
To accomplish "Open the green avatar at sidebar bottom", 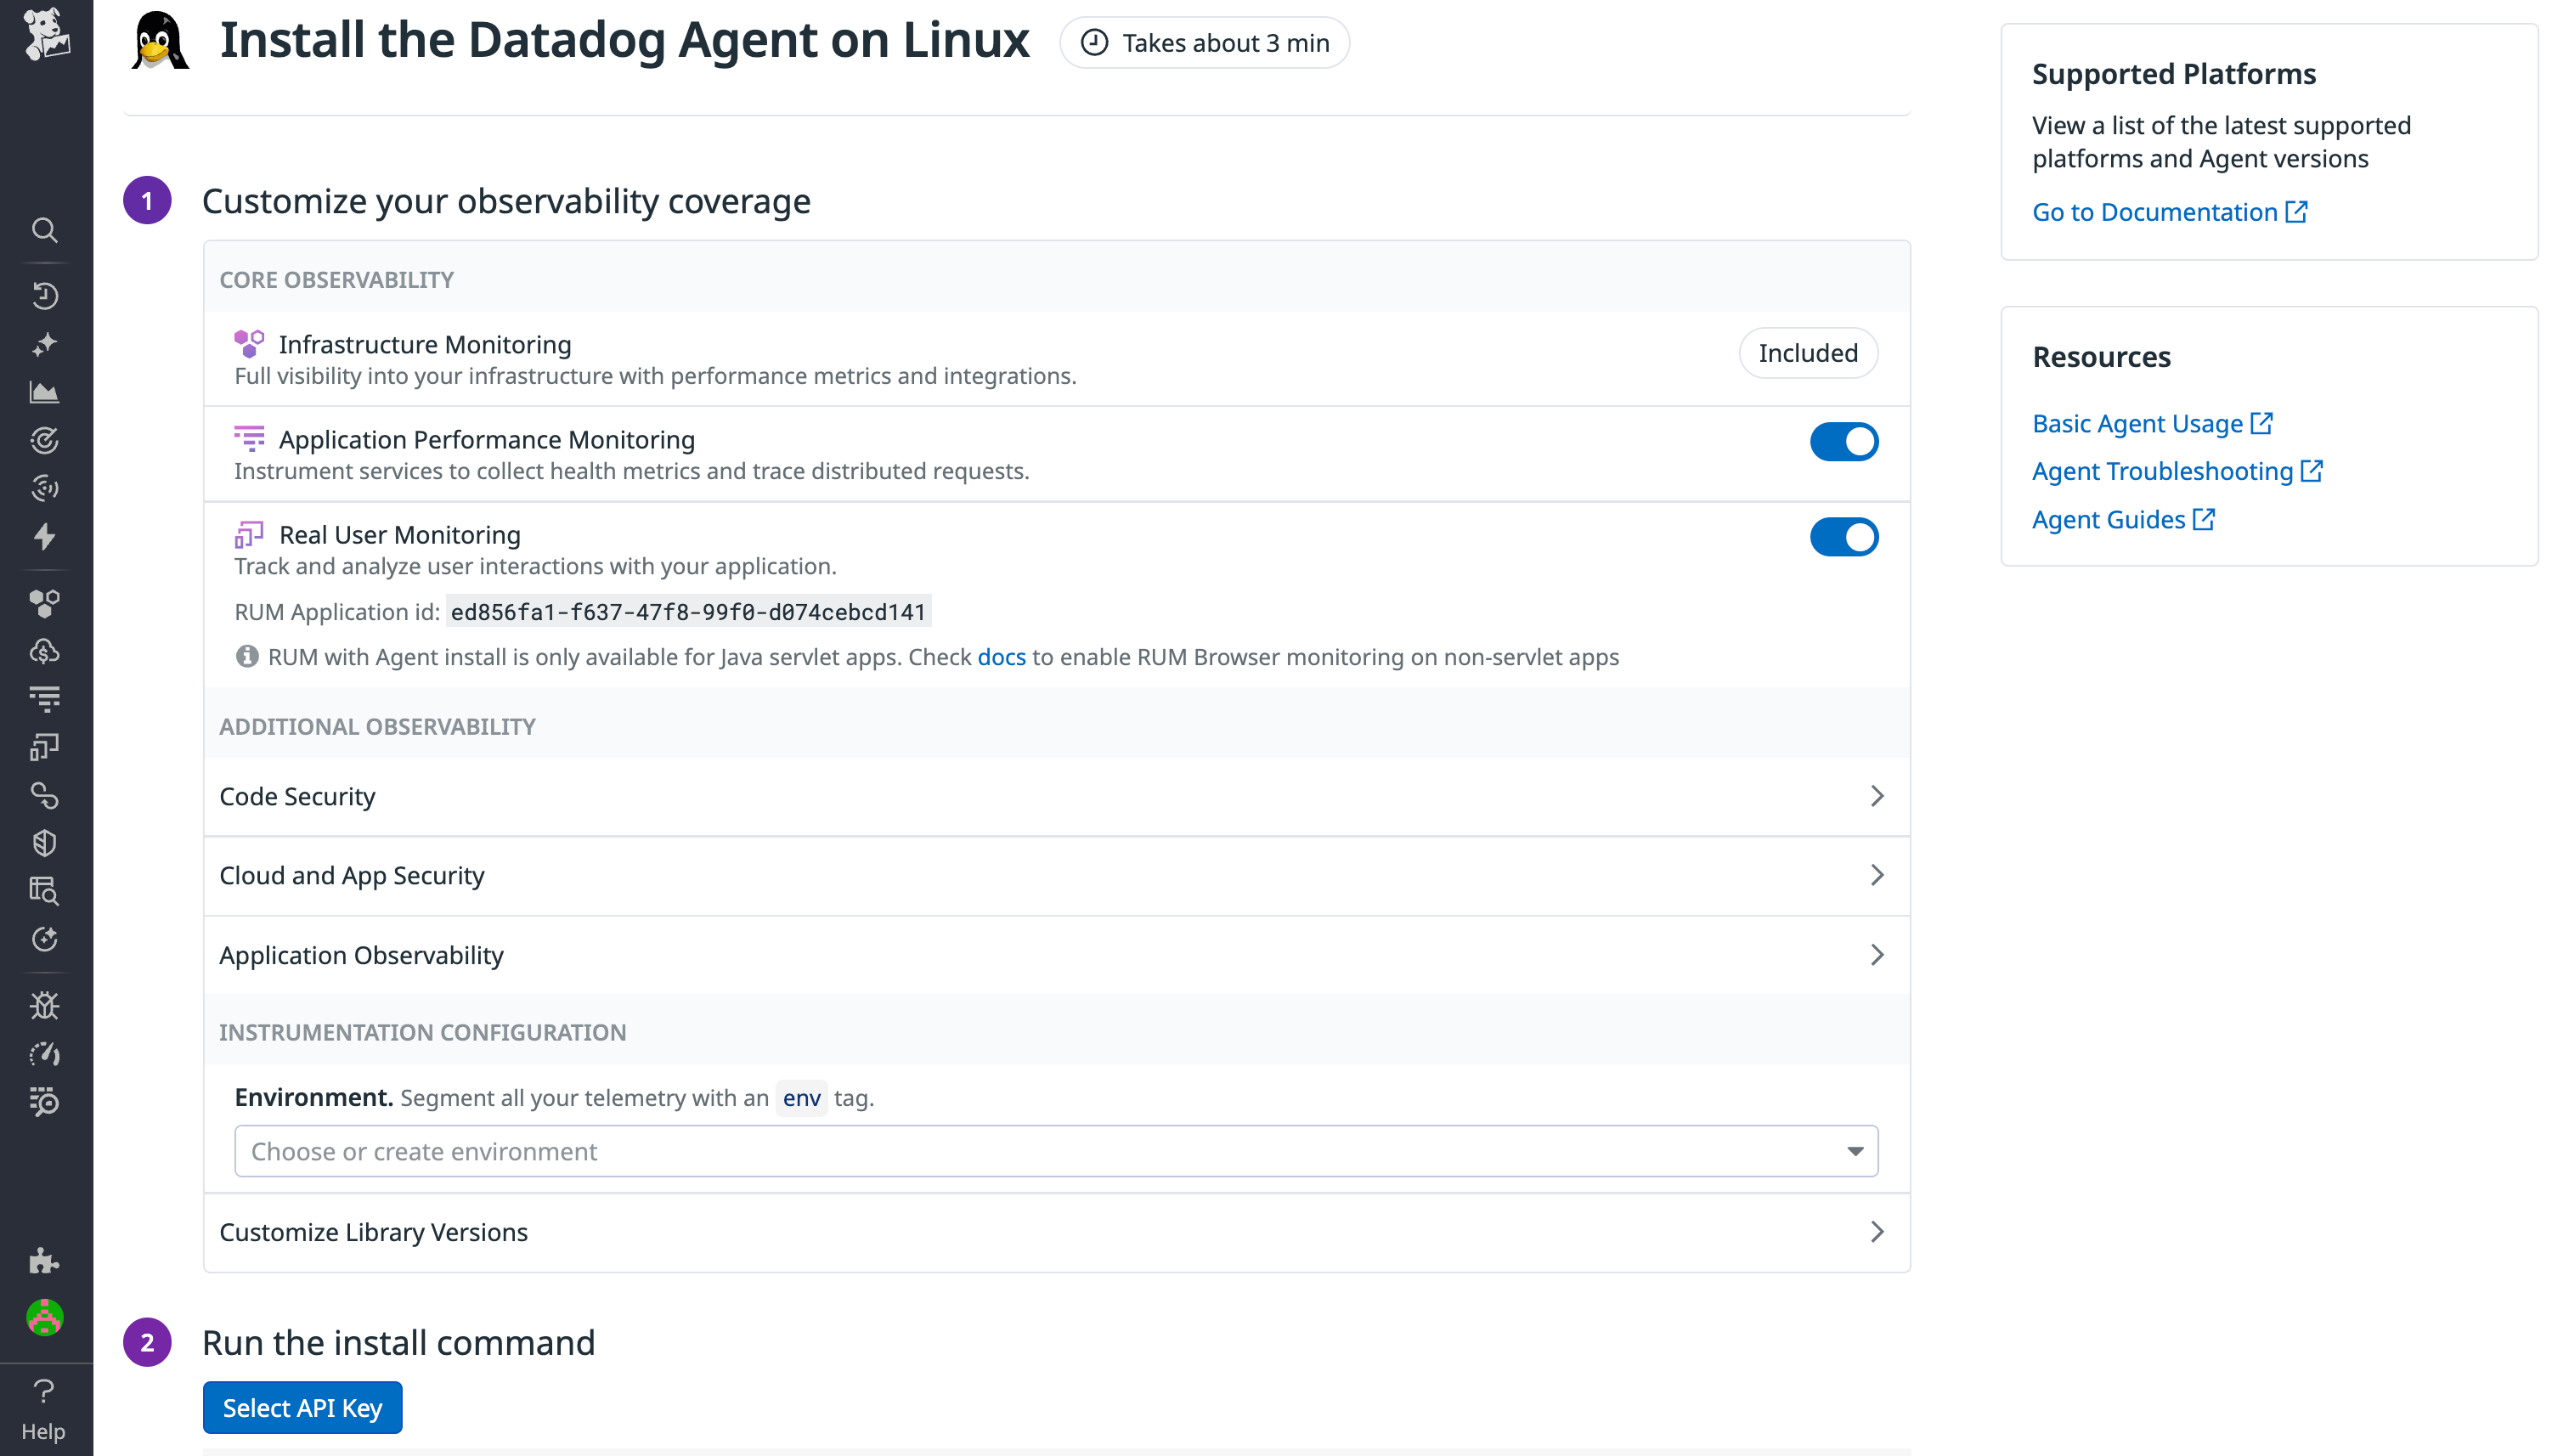I will click(x=44, y=1318).
